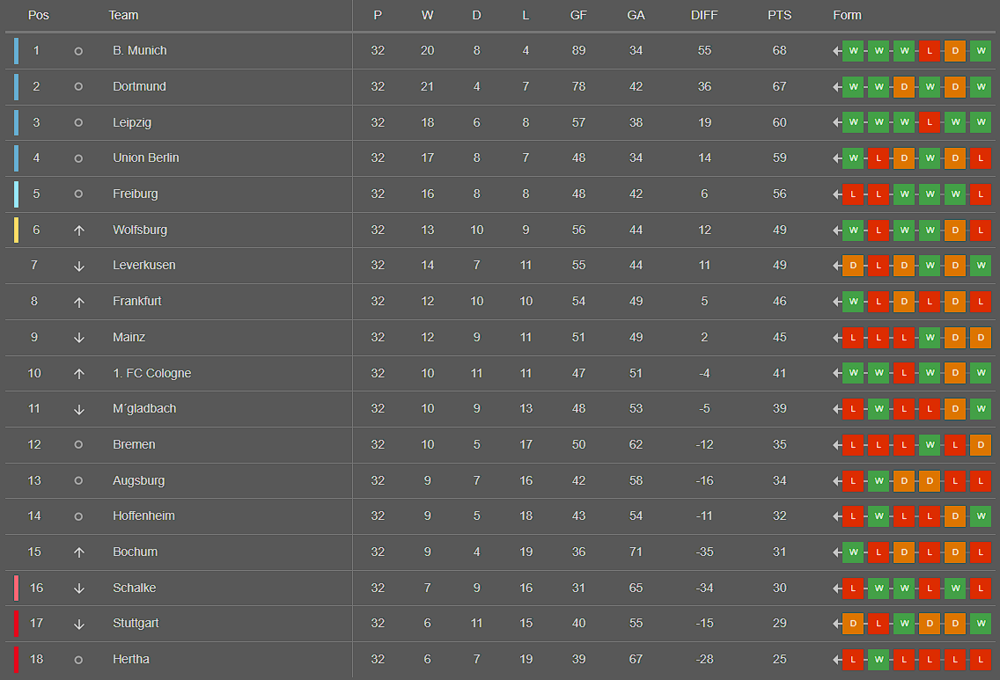Image resolution: width=1000 pixels, height=680 pixels.
Task: Open the Union Berlin team link
Action: [146, 158]
